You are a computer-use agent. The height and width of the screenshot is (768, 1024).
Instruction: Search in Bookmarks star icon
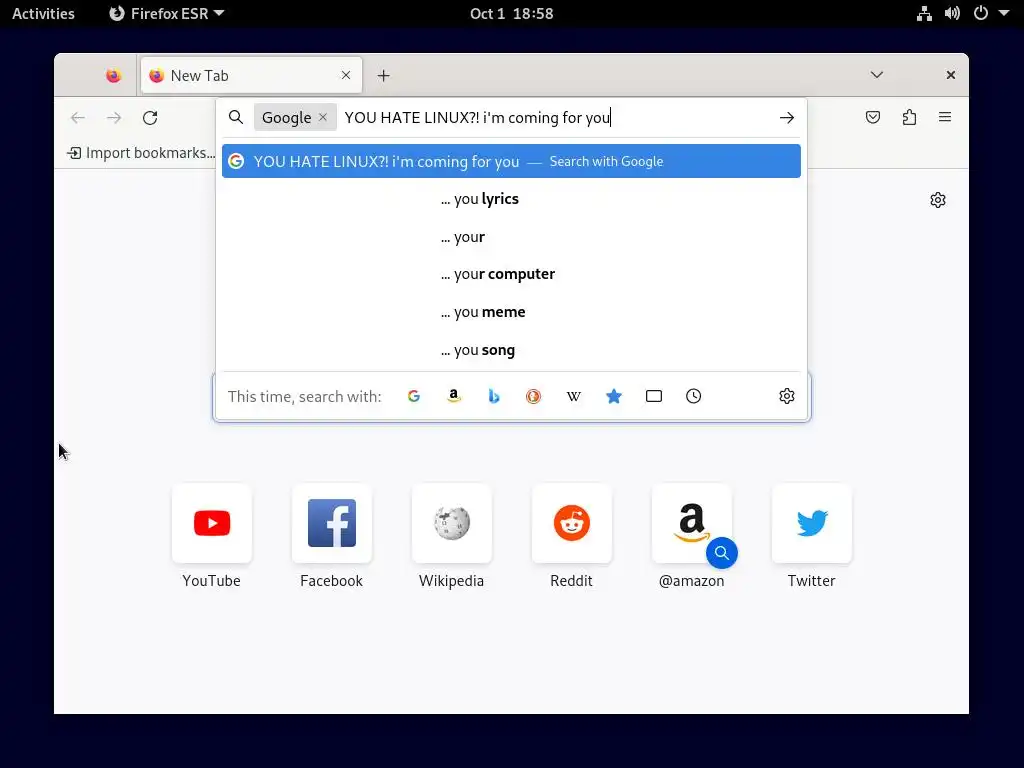[x=614, y=396]
